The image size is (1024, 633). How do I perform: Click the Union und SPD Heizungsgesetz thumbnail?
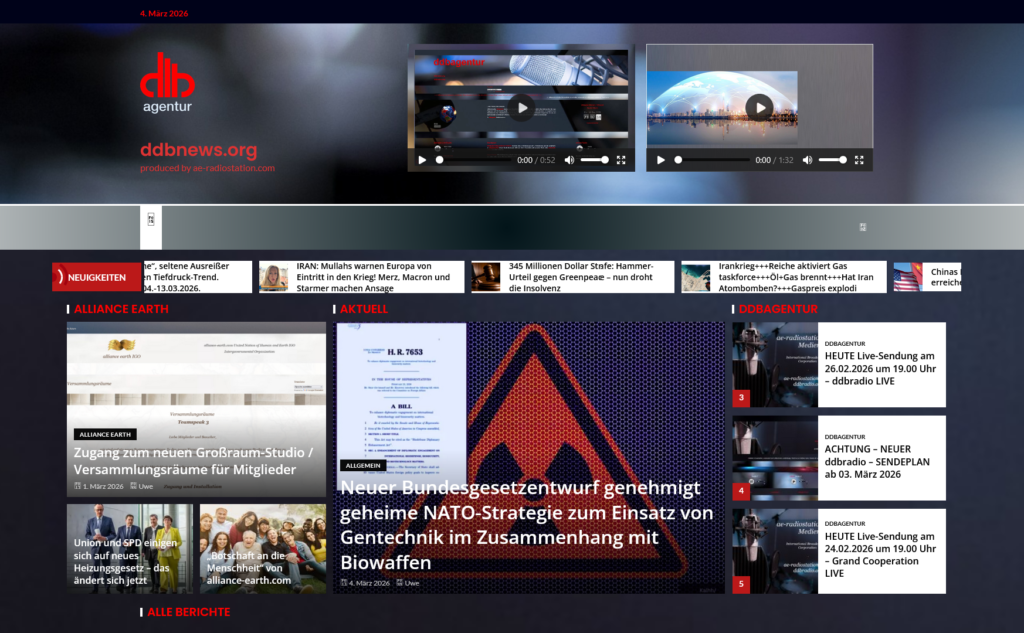click(130, 548)
